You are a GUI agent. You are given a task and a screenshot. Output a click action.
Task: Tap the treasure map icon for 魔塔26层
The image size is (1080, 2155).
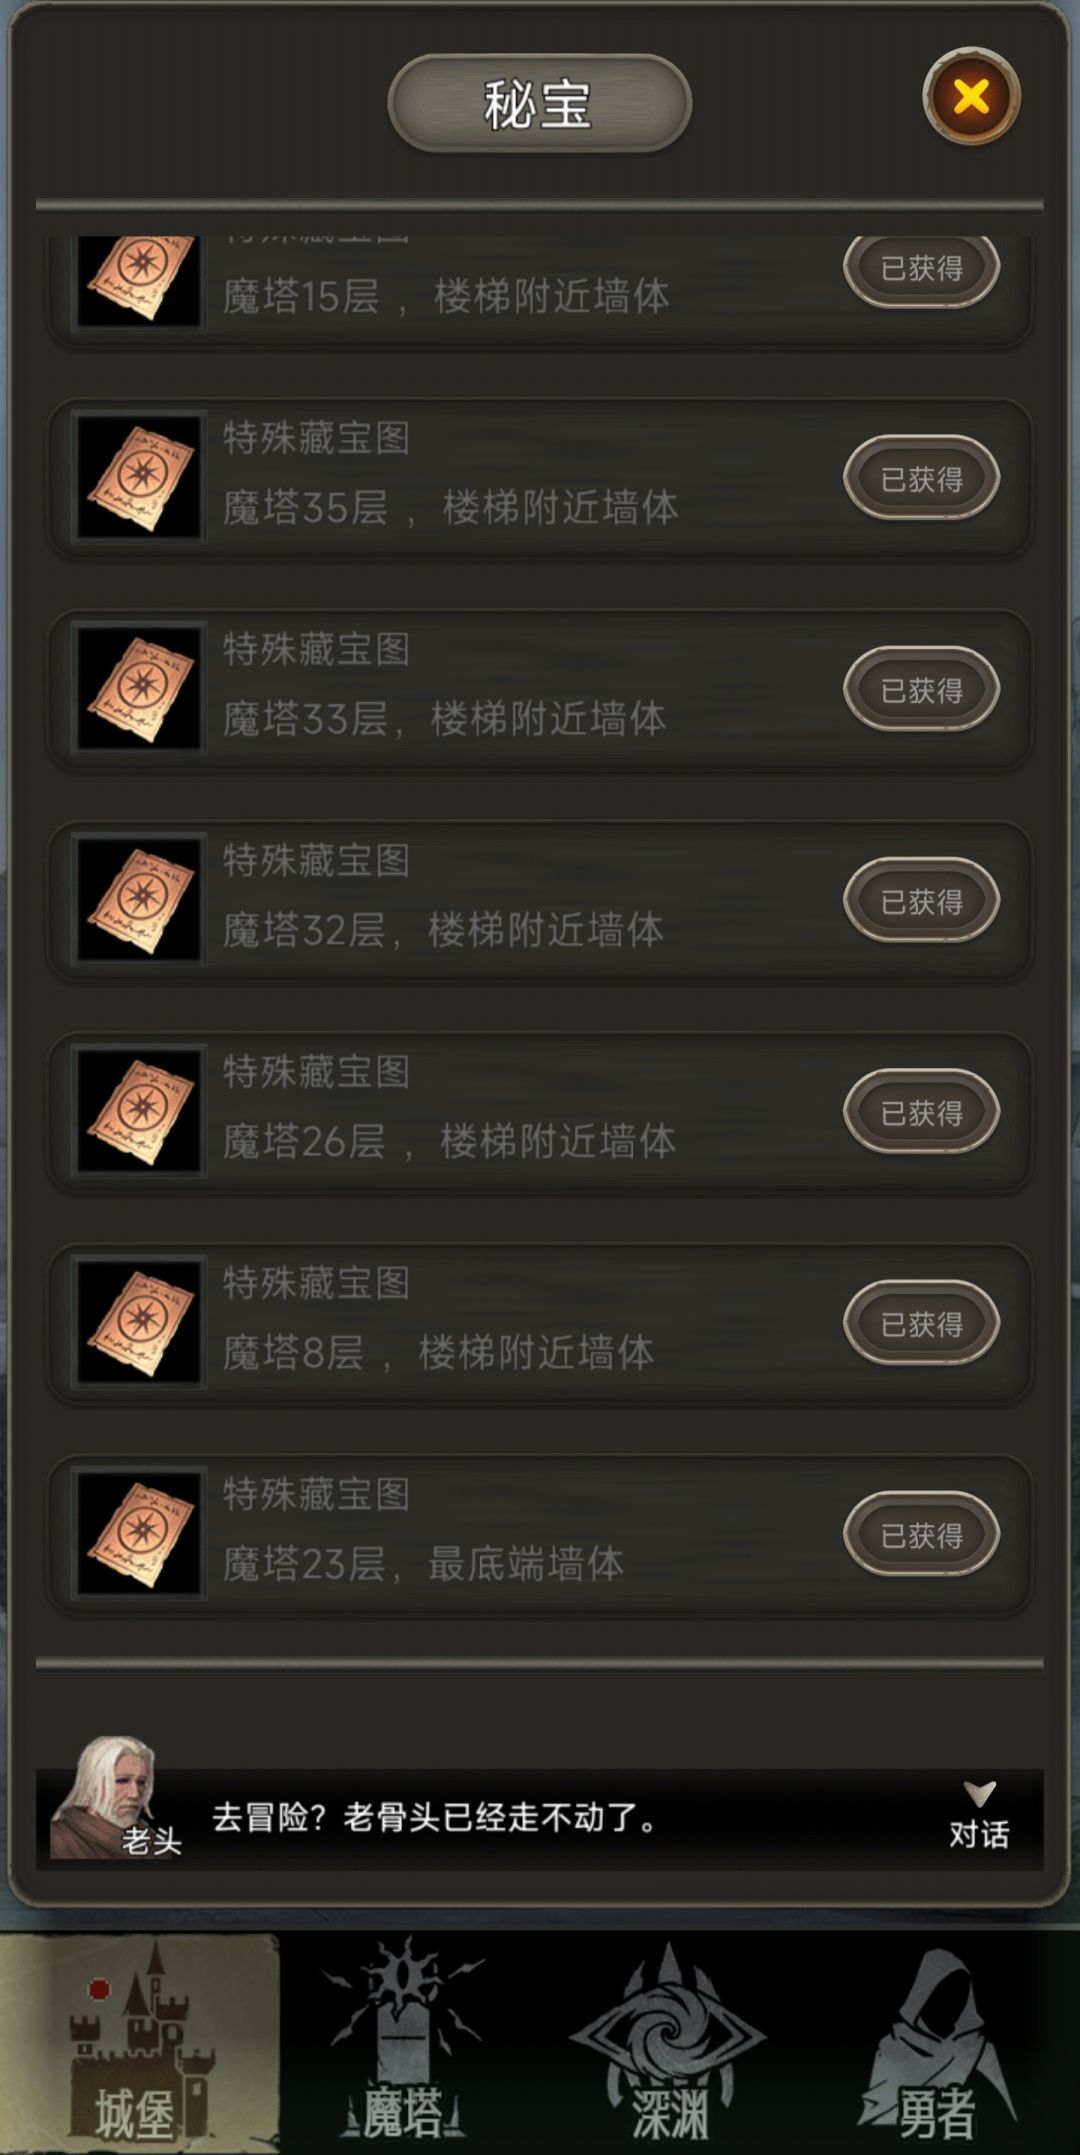(x=139, y=1110)
